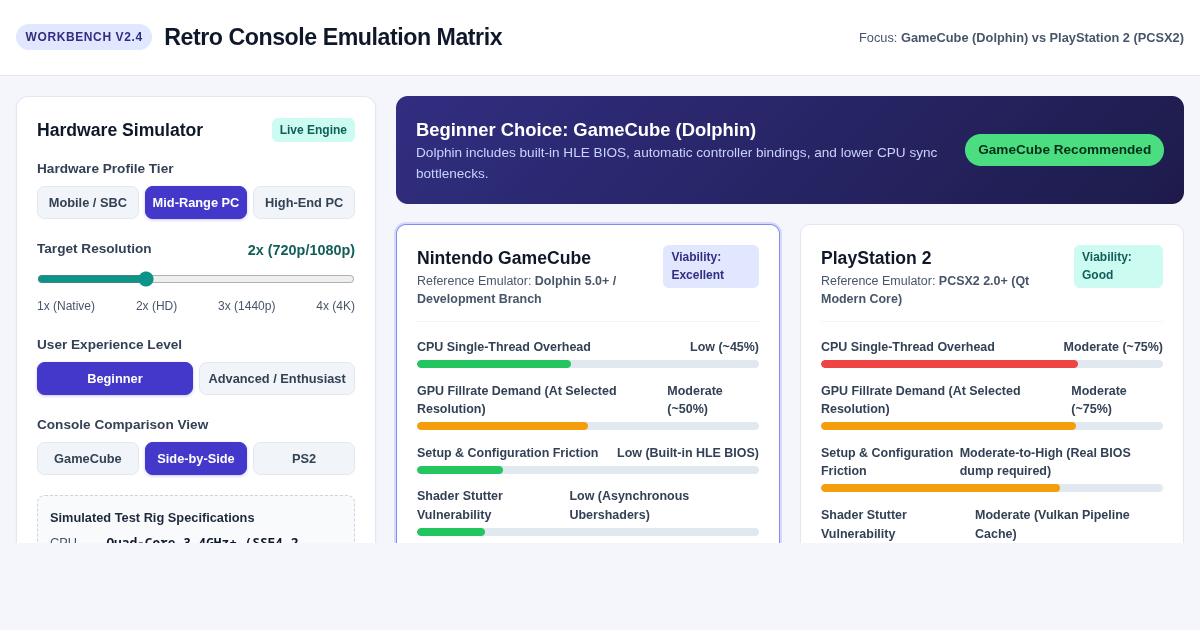
Task: Click the GameCube Shader Stutter Vulnerability bar
Action: coord(588,532)
